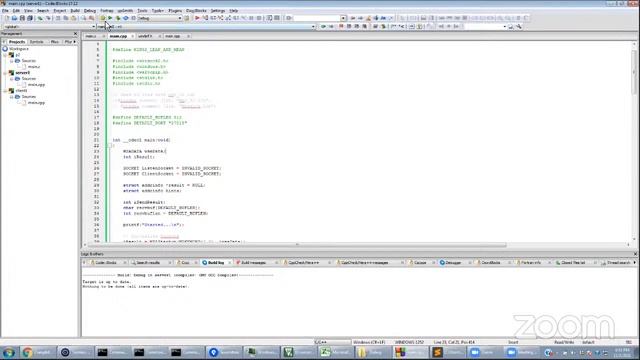
Task: Open the Settings menu
Action: (x=218, y=11)
